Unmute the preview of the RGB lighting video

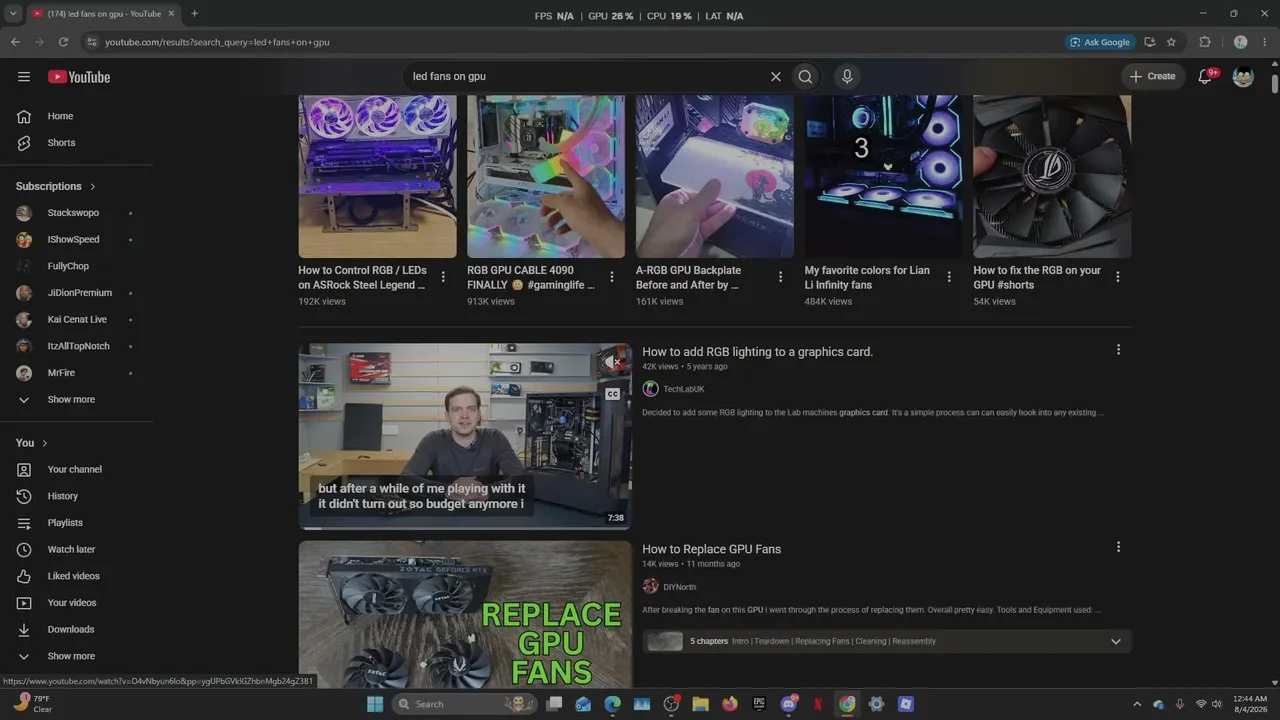click(612, 361)
